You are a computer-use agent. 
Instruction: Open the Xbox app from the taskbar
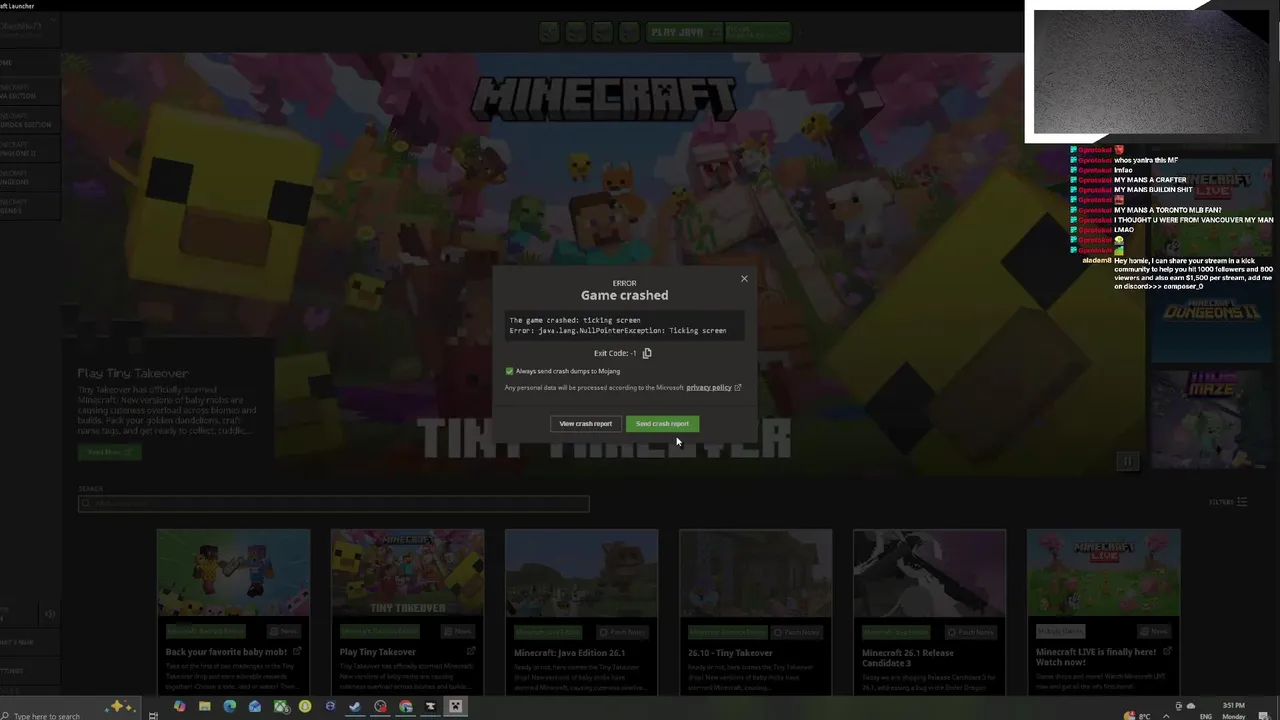point(280,707)
